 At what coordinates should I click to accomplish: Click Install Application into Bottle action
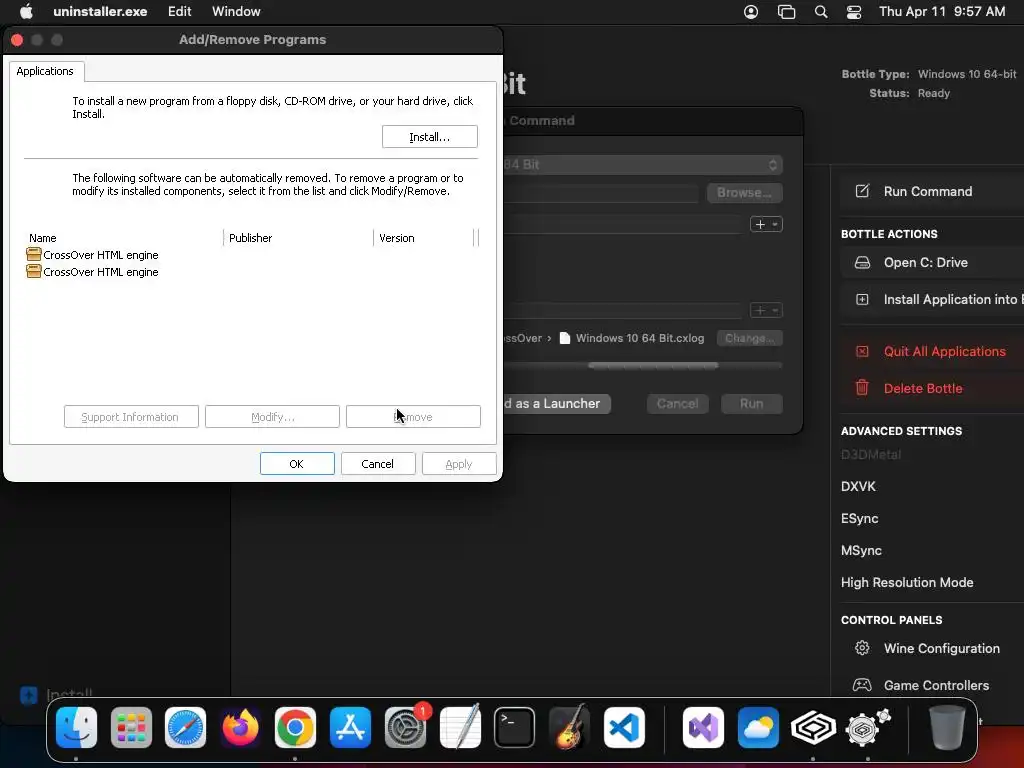tap(932, 300)
